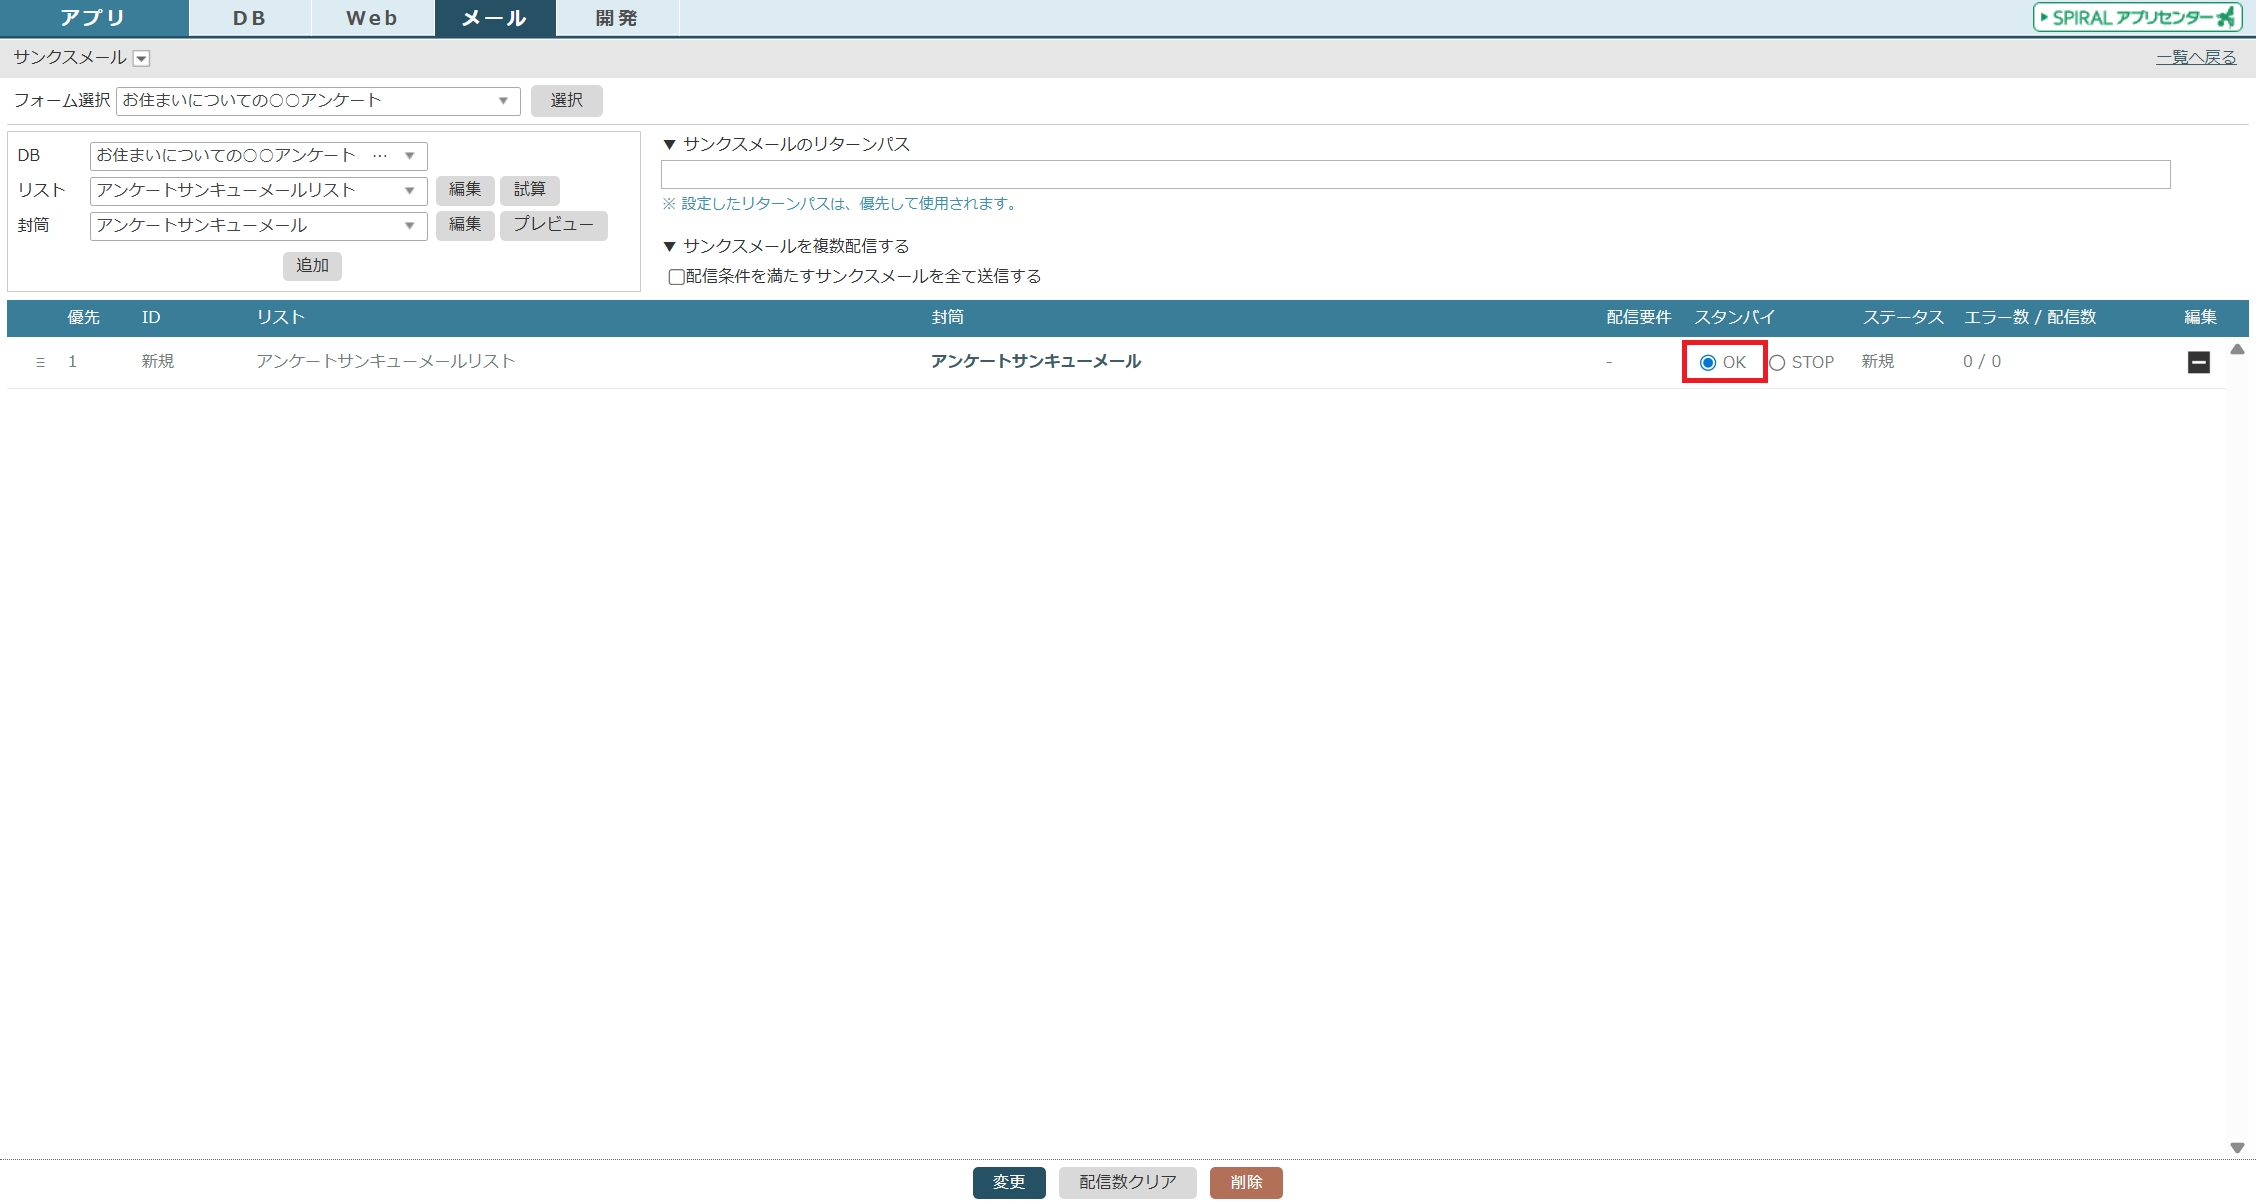Click the プレビュー button for envelope
Viewport: 2256px width, 1202px height.
point(553,225)
